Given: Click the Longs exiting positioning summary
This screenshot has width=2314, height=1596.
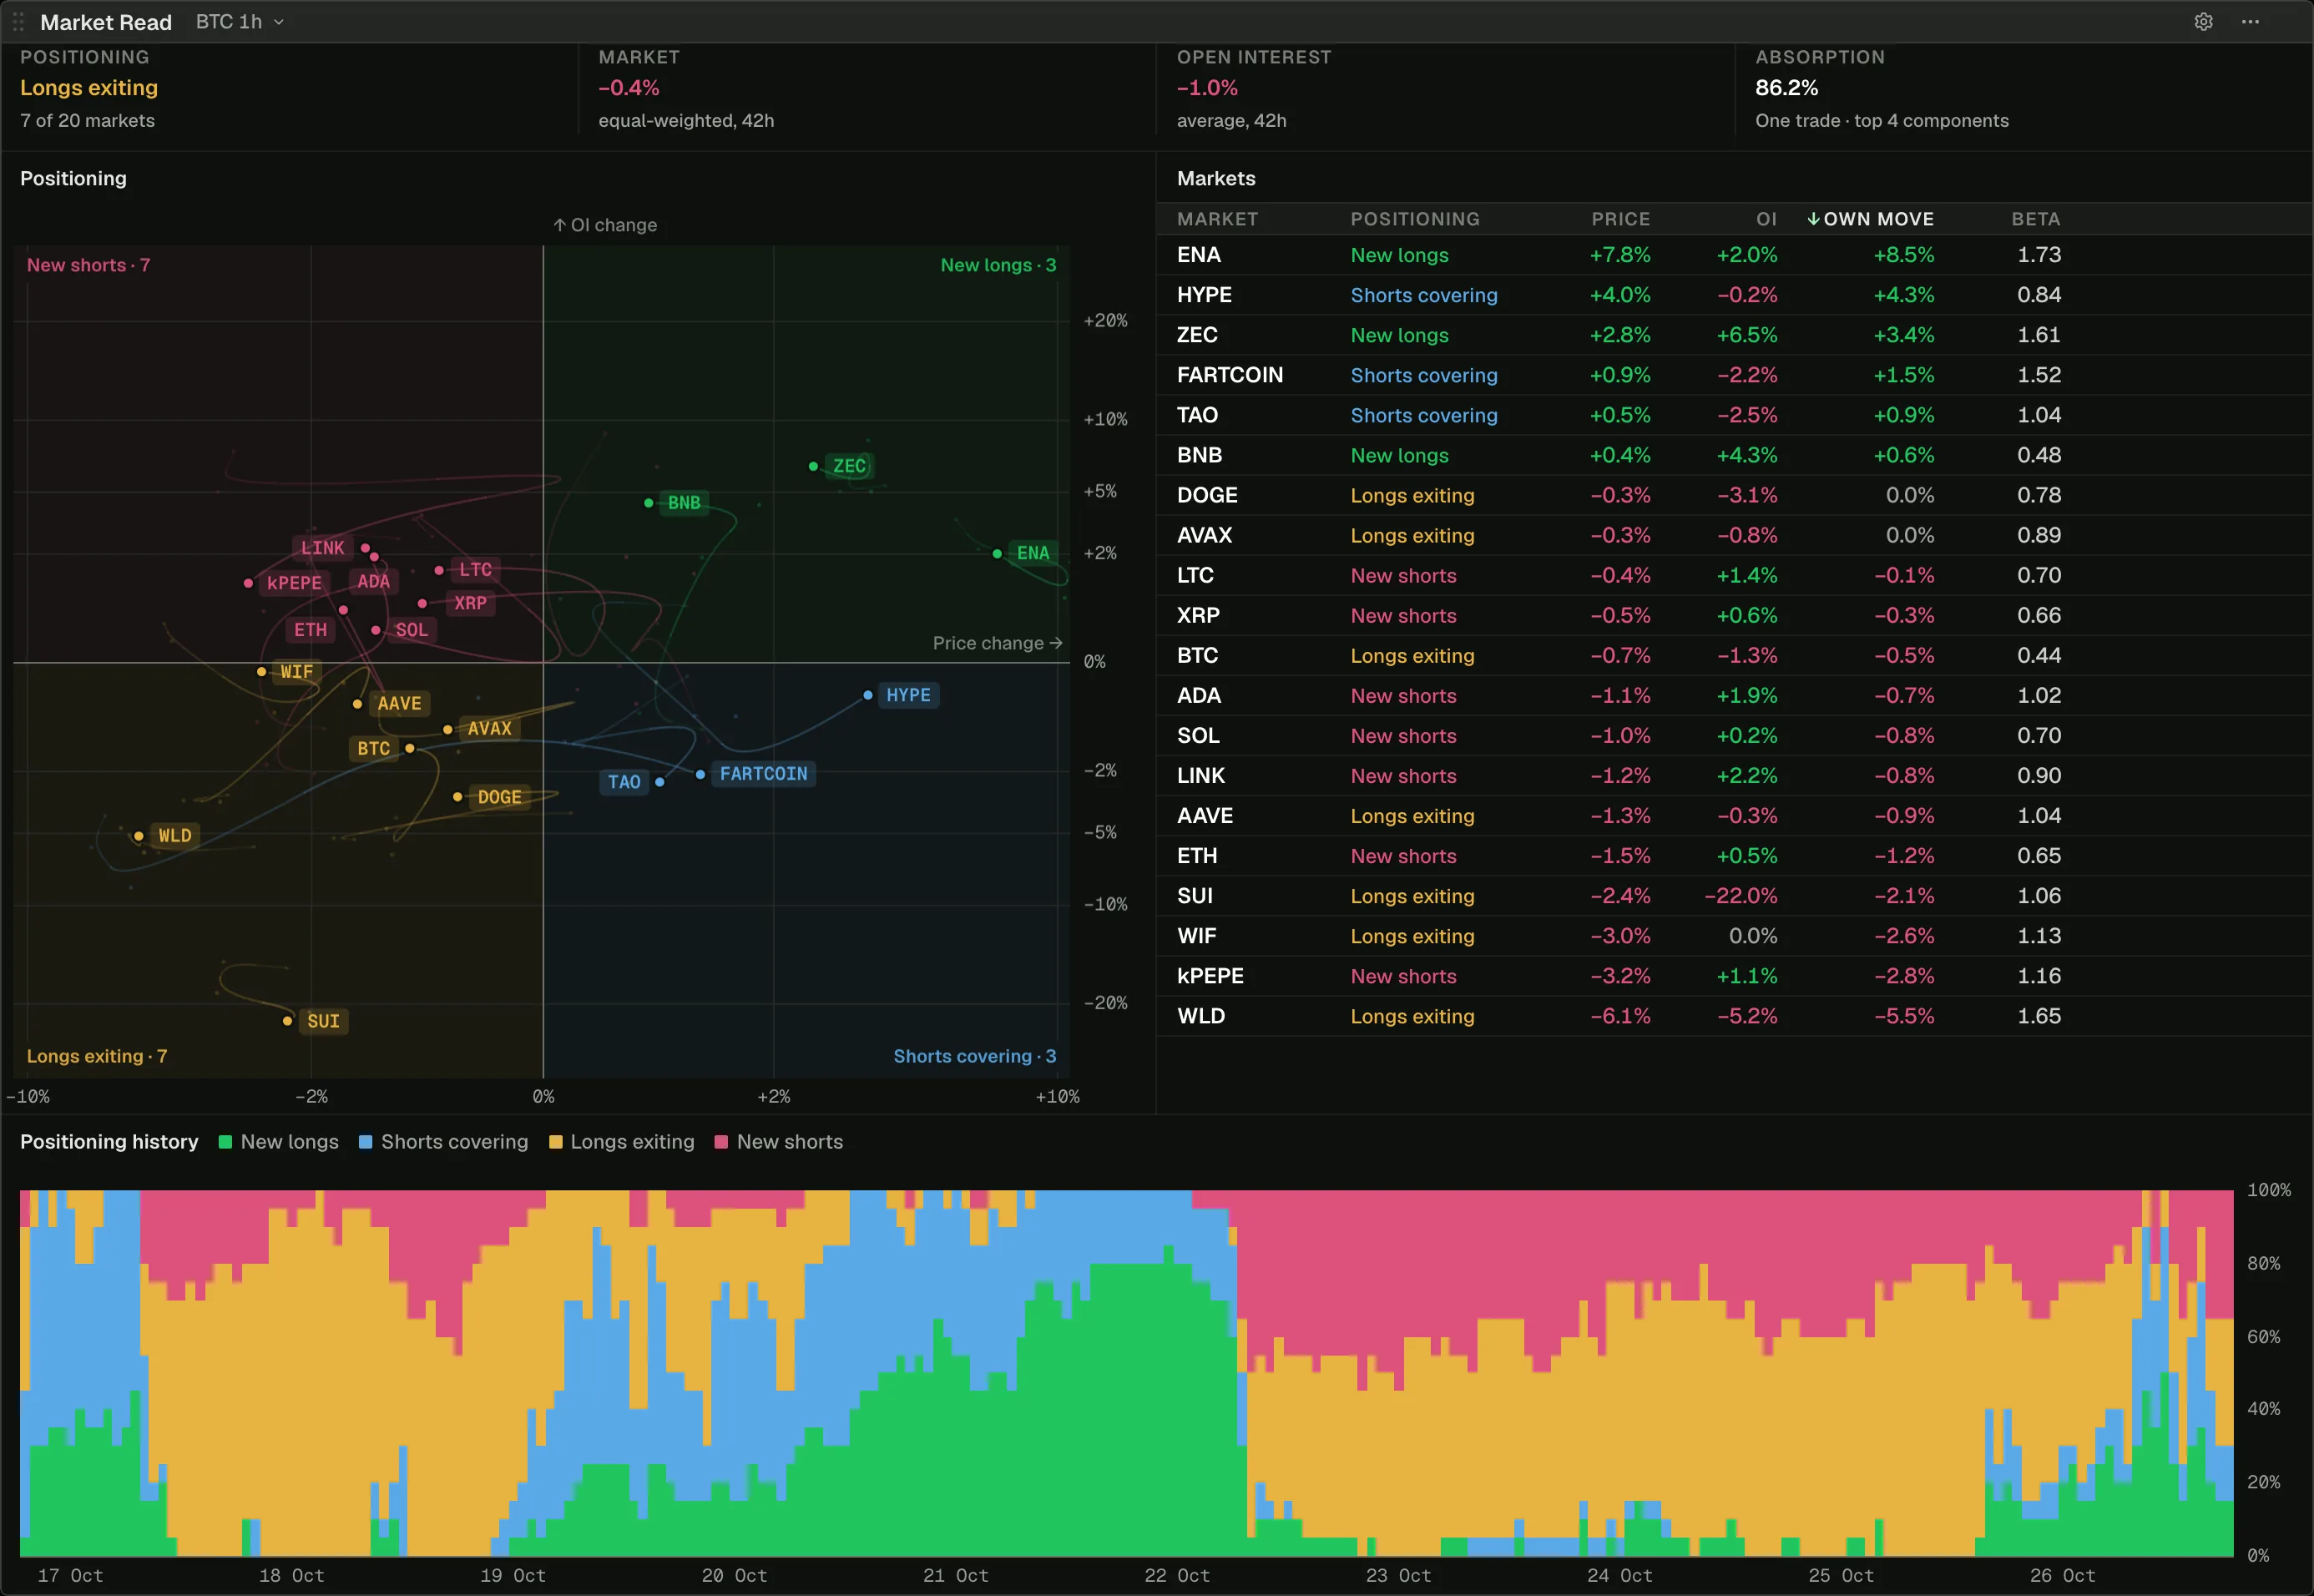Looking at the screenshot, I should pos(89,88).
